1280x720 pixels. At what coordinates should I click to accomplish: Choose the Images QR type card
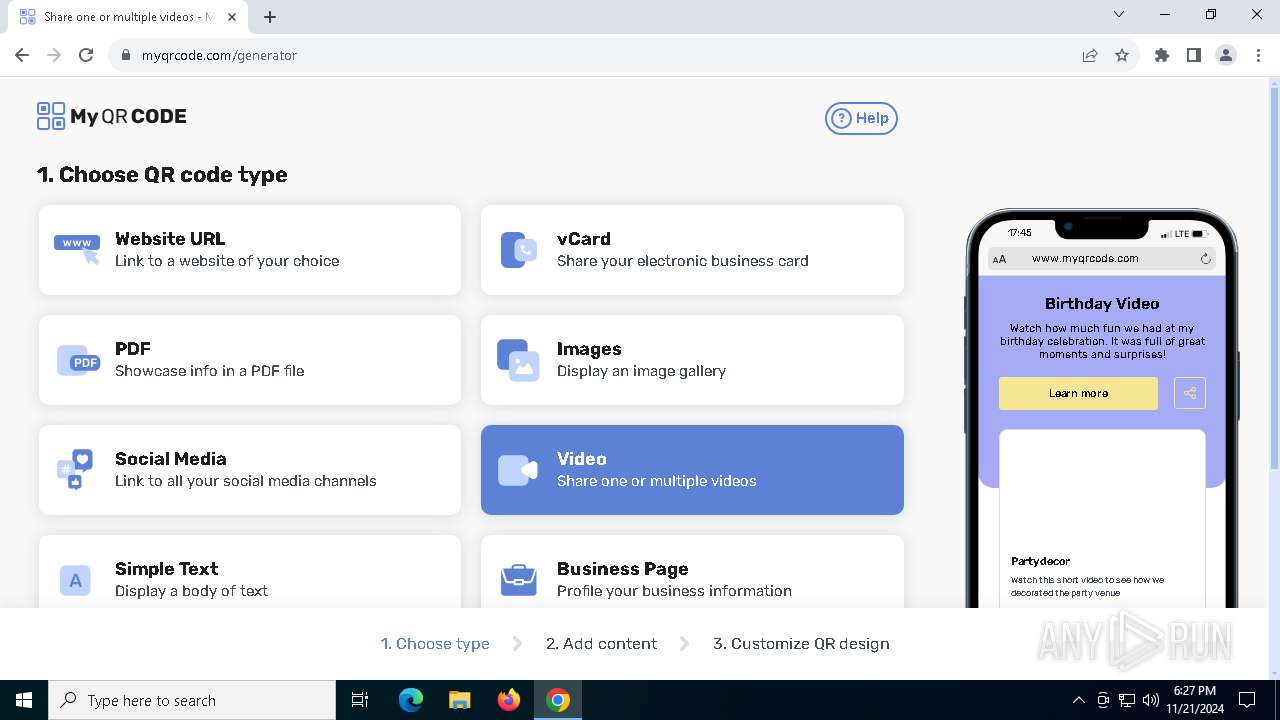pos(692,360)
